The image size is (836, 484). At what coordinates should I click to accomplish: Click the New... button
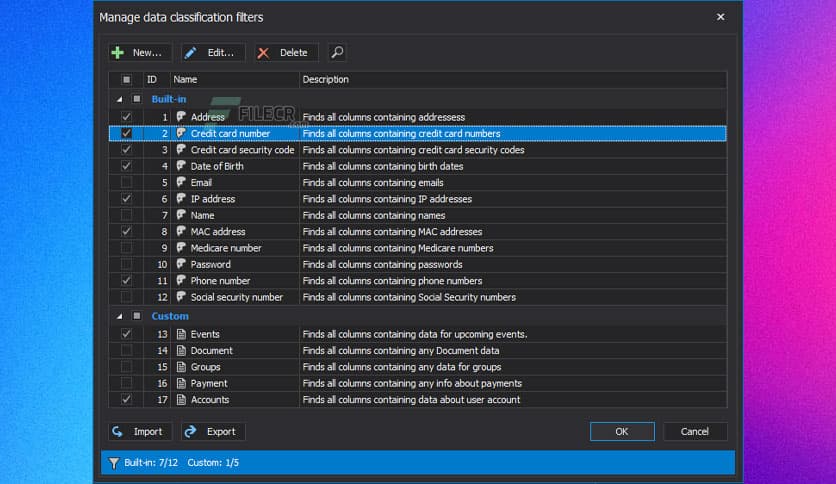(x=140, y=52)
